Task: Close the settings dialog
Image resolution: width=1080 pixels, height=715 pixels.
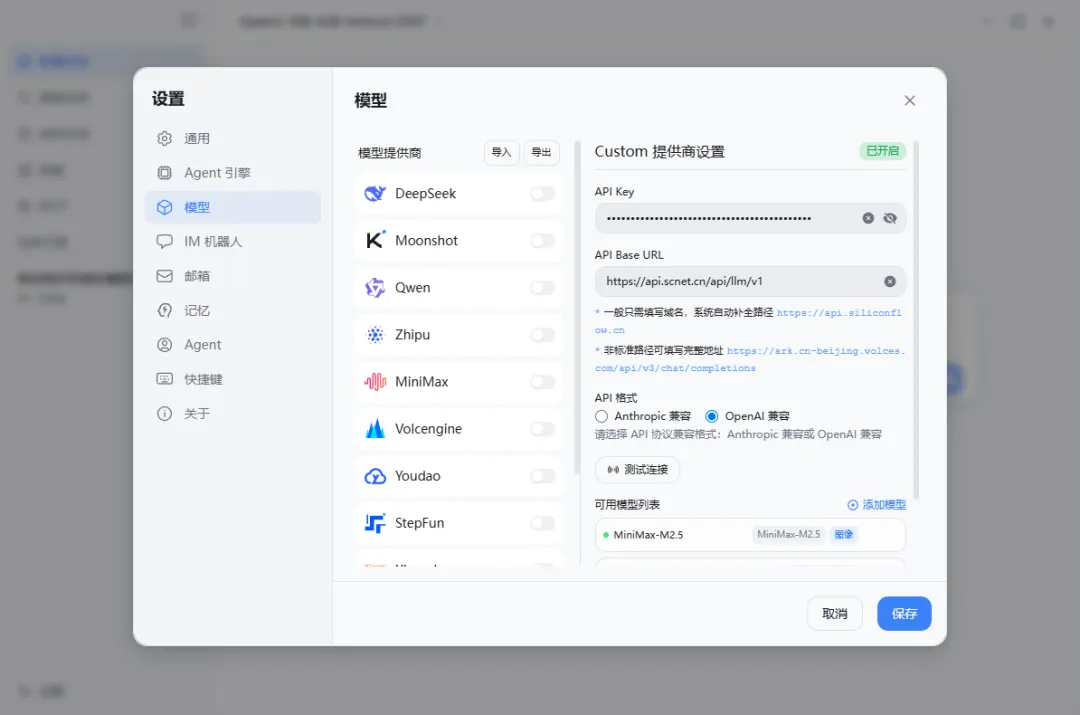Action: [910, 101]
